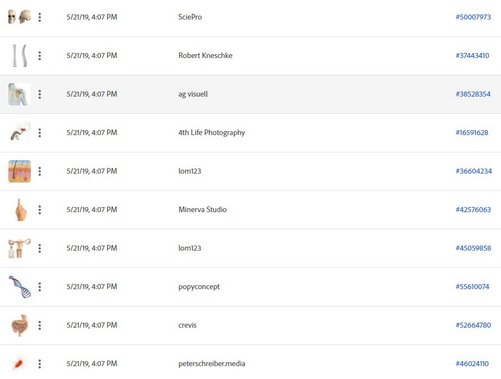Open asset link #38528354
This screenshot has height=379, width=501.
(473, 94)
